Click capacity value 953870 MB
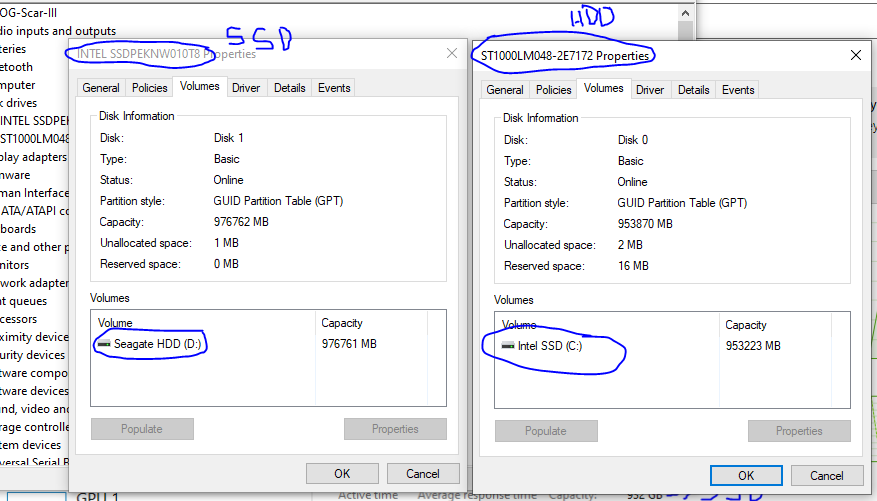The height and width of the screenshot is (501, 877). pyautogui.click(x=645, y=224)
